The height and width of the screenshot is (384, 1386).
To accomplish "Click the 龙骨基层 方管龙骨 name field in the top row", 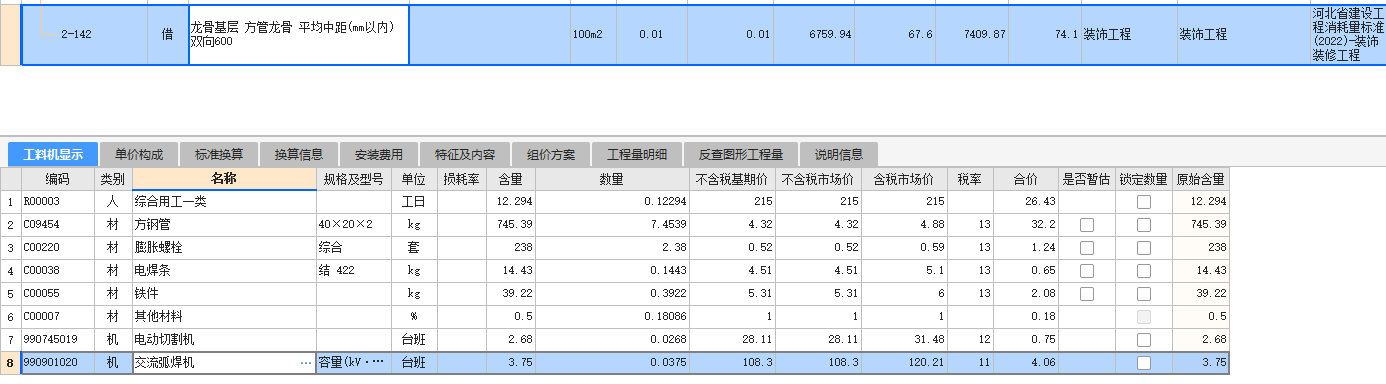I will [299, 34].
